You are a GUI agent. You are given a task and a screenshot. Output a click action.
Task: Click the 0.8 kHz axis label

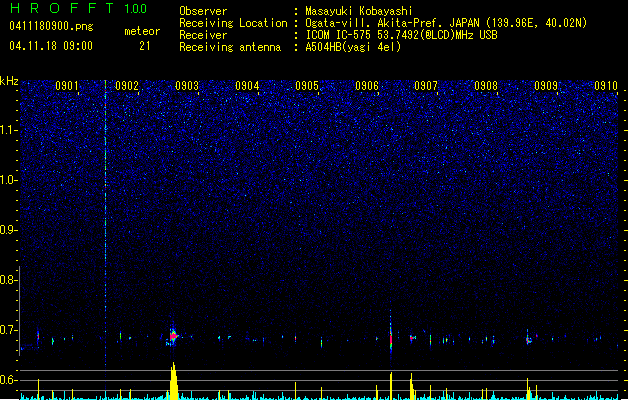8,280
